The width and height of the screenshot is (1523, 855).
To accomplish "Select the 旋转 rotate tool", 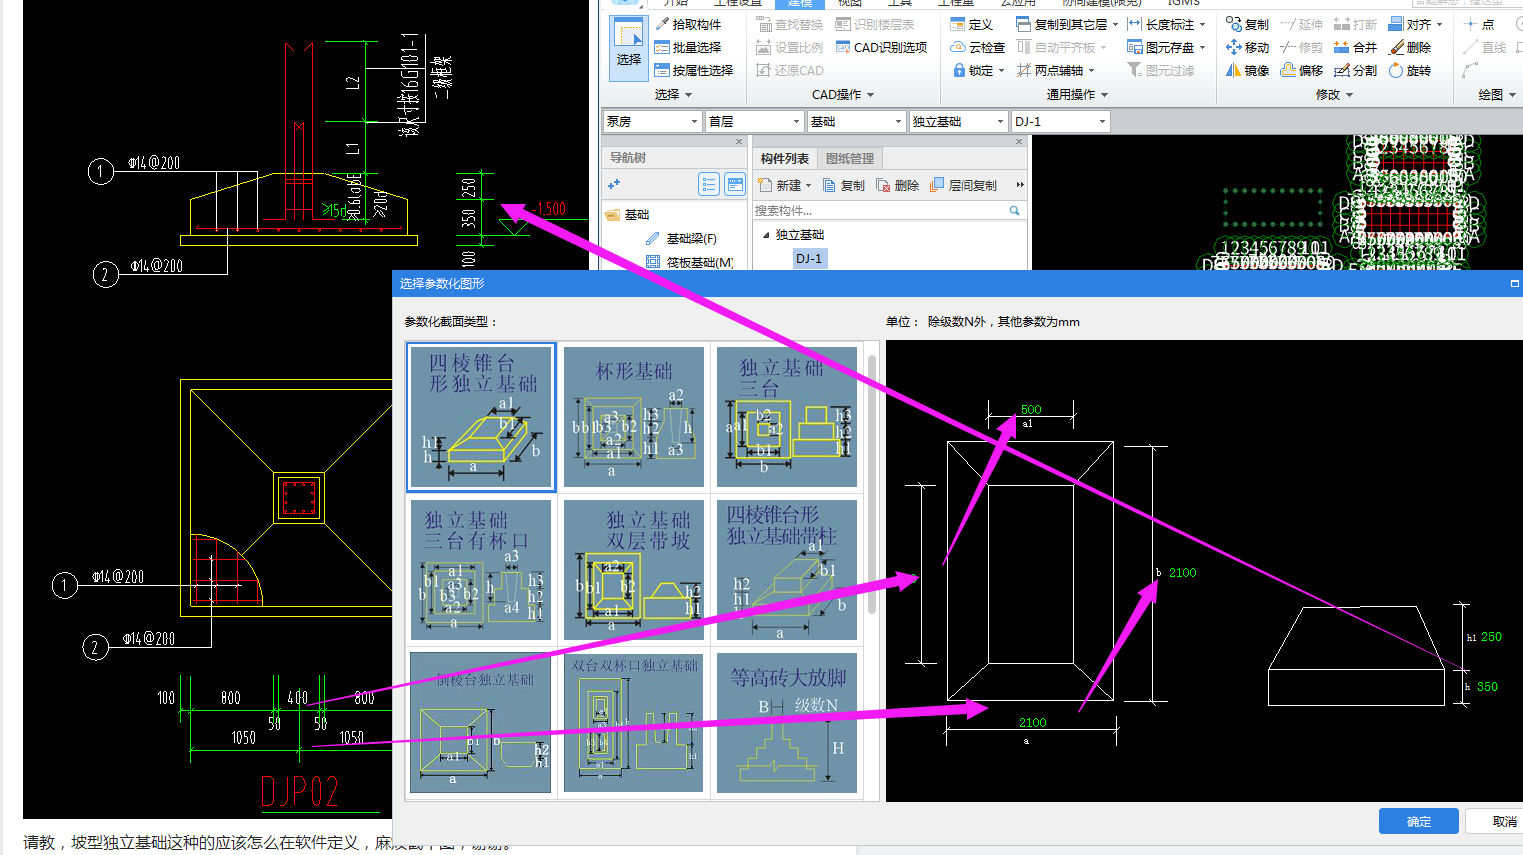I will pyautogui.click(x=1410, y=70).
